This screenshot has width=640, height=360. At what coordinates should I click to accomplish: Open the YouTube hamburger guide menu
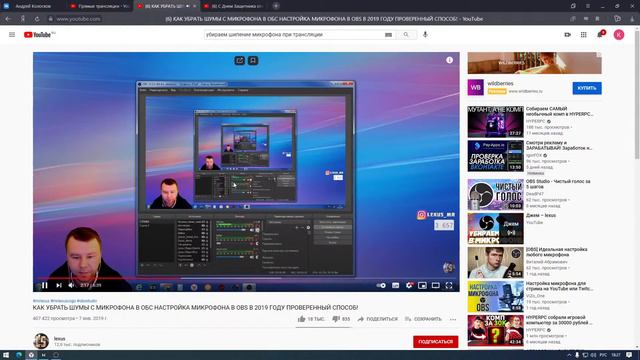click(12, 35)
